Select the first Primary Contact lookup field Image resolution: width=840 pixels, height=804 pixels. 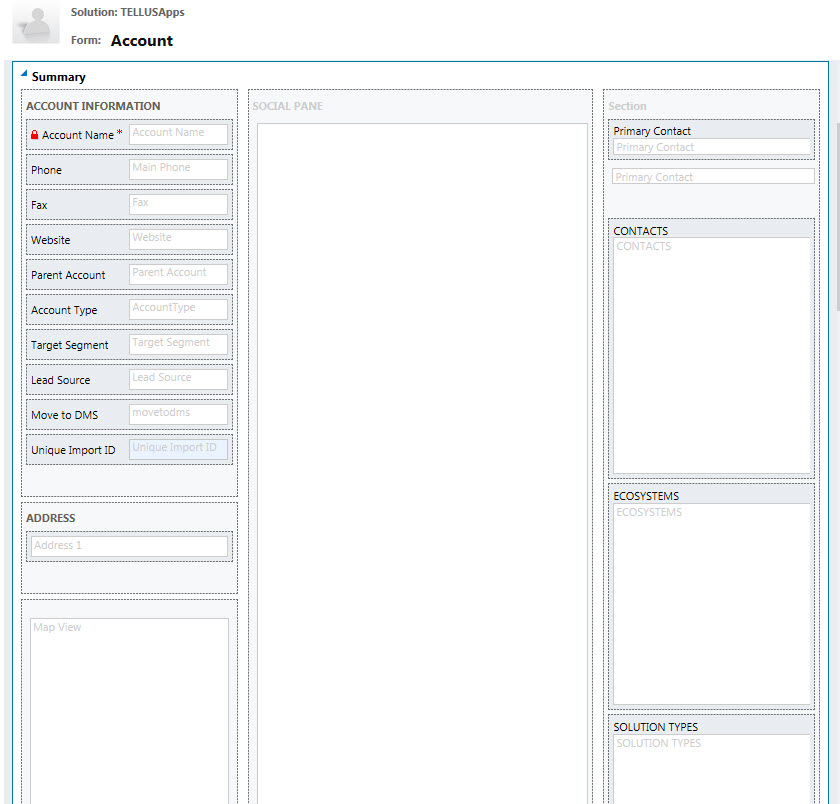pyautogui.click(x=711, y=147)
